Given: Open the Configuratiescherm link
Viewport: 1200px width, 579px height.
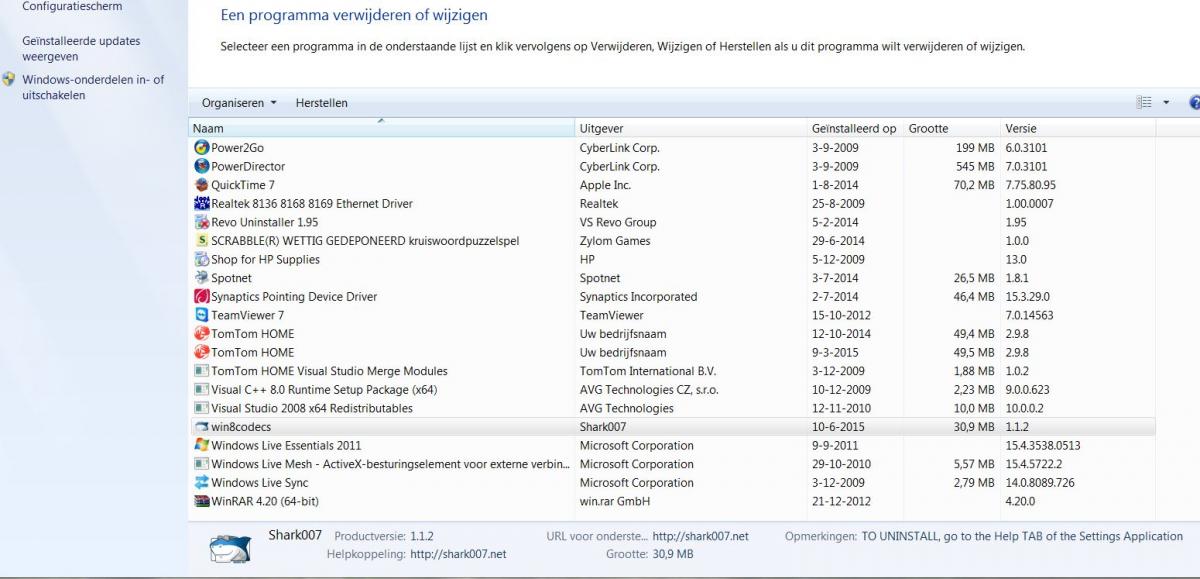Looking at the screenshot, I should (72, 6).
